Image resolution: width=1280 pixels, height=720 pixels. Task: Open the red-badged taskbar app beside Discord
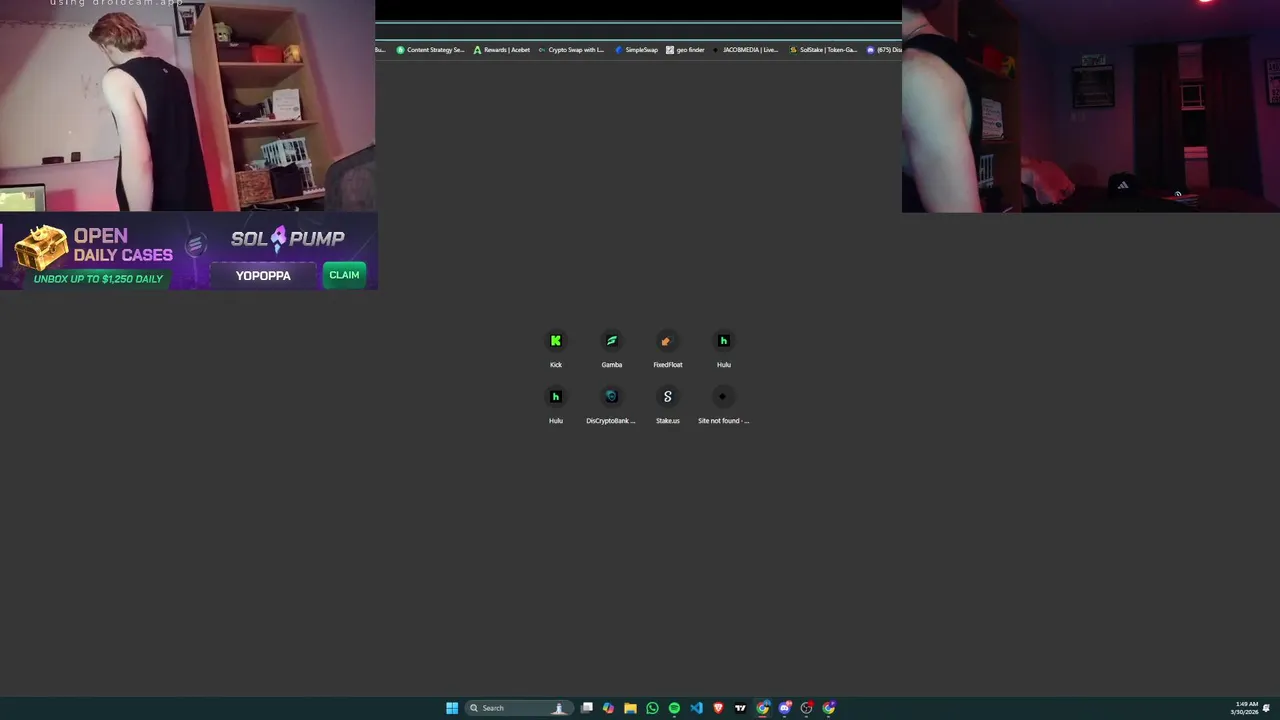pyautogui.click(x=807, y=708)
